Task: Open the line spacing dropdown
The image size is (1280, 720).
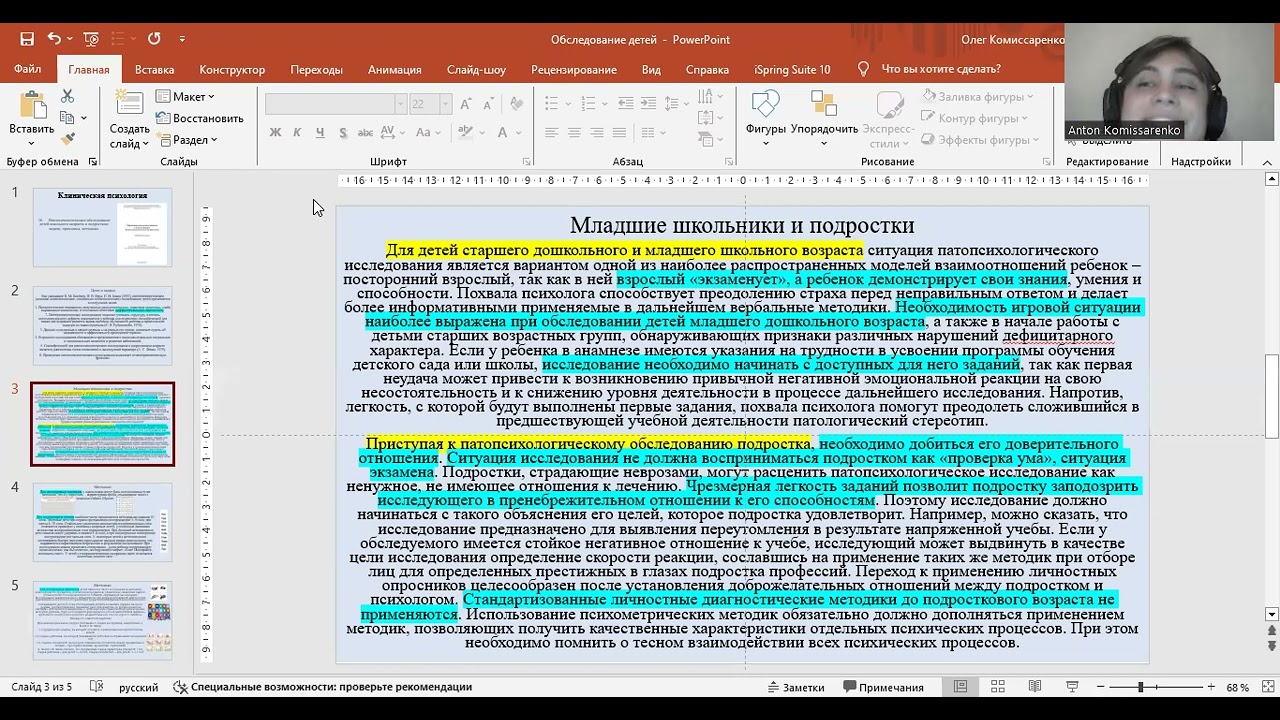Action: click(671, 103)
